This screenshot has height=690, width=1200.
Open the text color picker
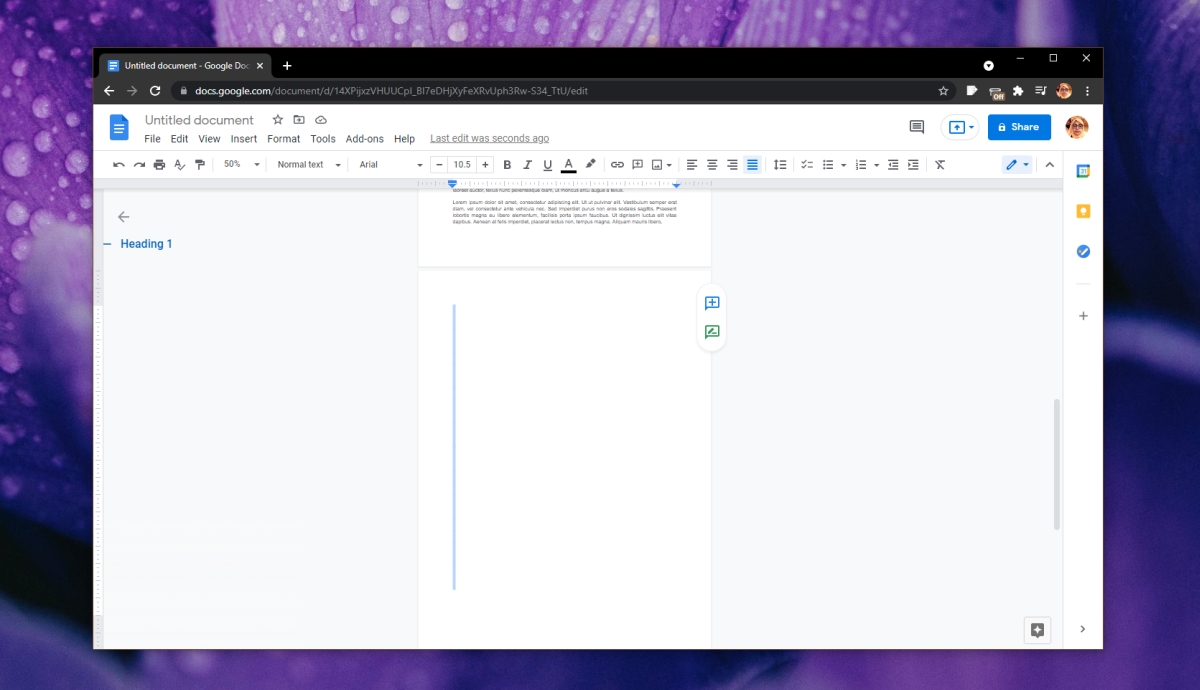tap(568, 165)
